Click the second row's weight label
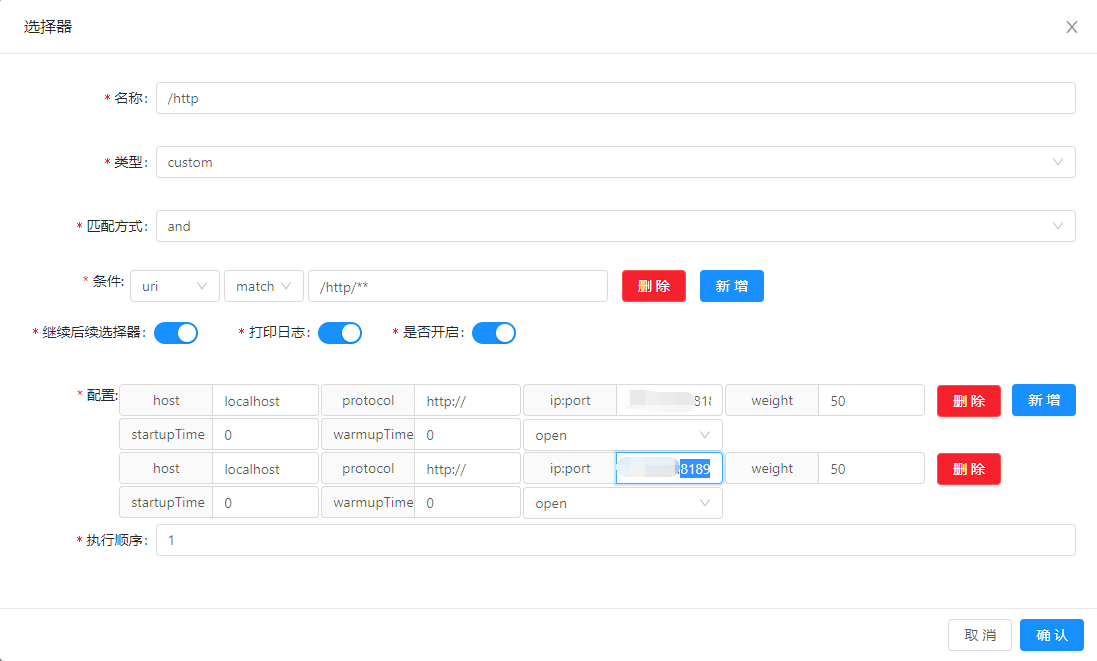The image size is (1097, 661). 772,469
